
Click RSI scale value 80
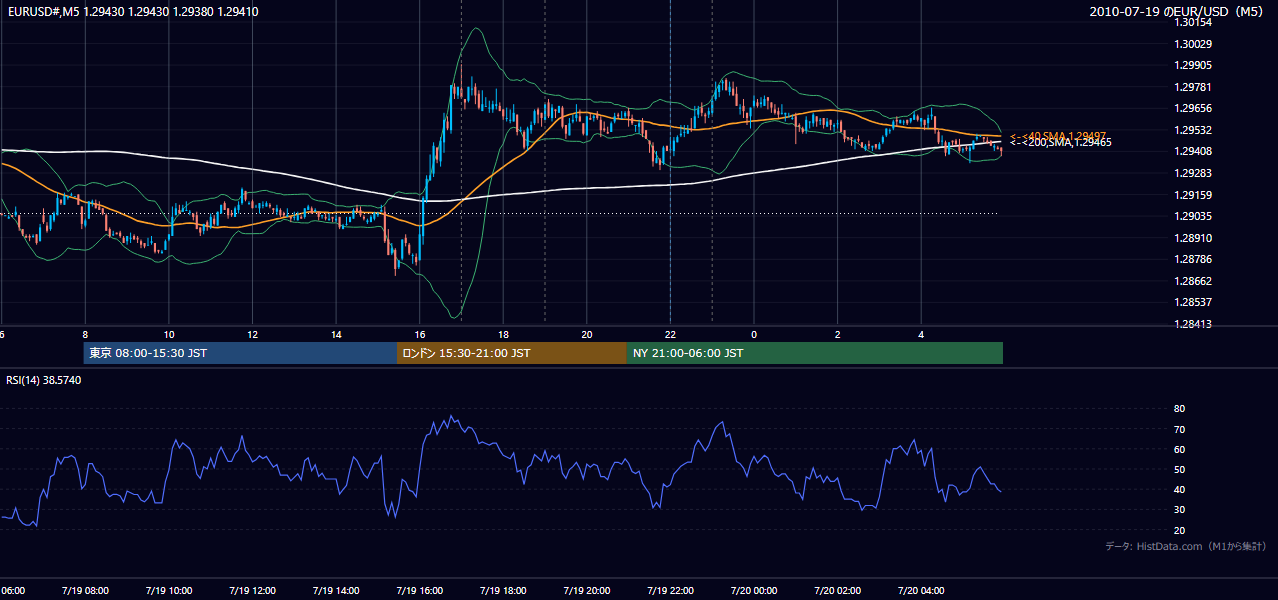tap(1179, 409)
